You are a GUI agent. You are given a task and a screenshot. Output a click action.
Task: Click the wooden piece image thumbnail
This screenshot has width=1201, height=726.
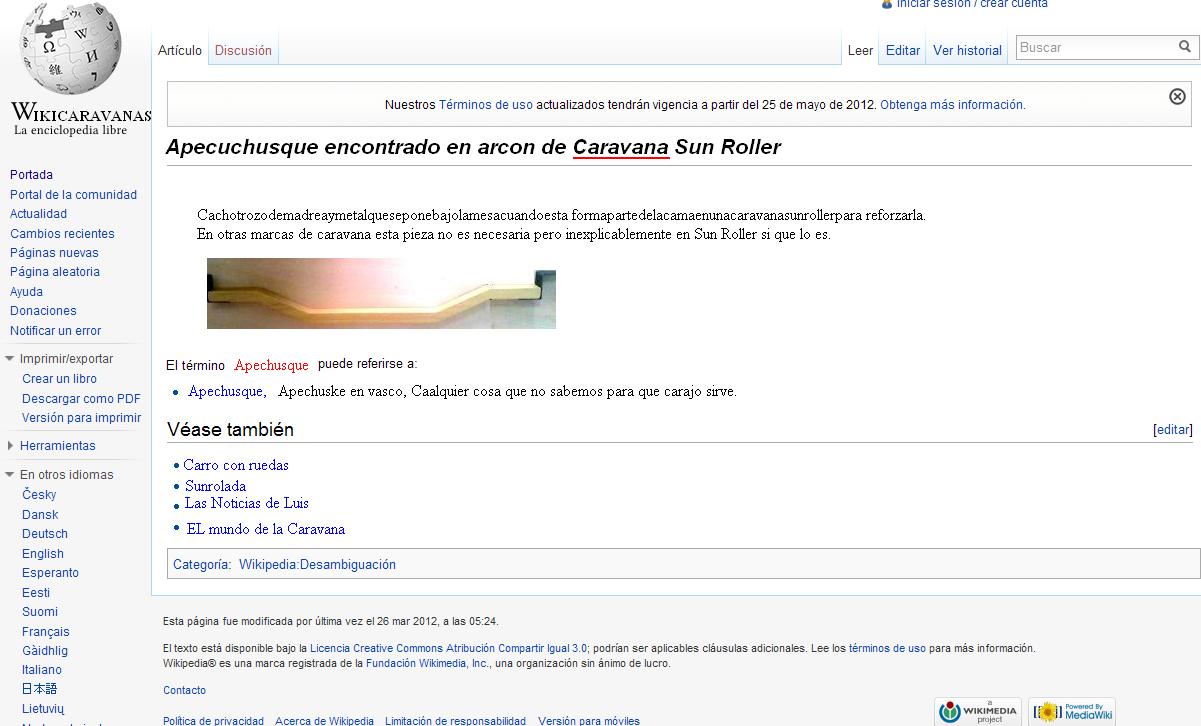(381, 293)
